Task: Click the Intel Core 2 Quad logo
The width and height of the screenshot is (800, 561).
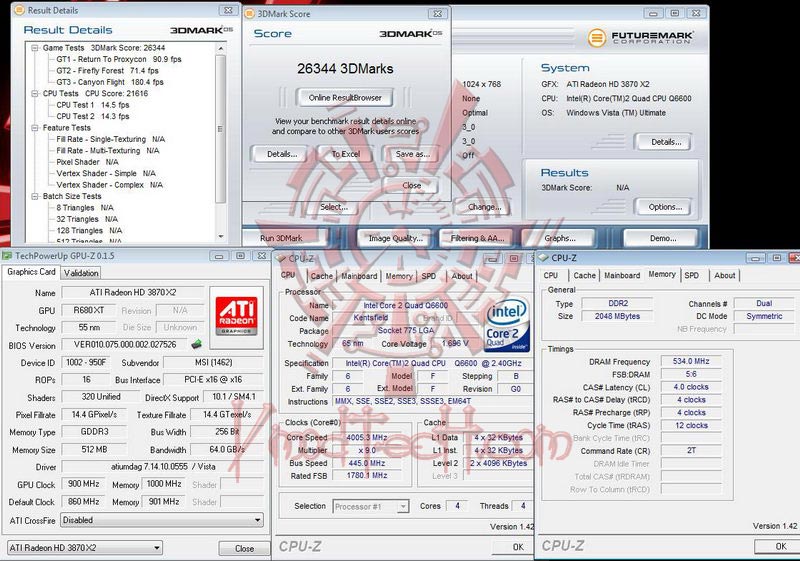Action: [x=507, y=325]
